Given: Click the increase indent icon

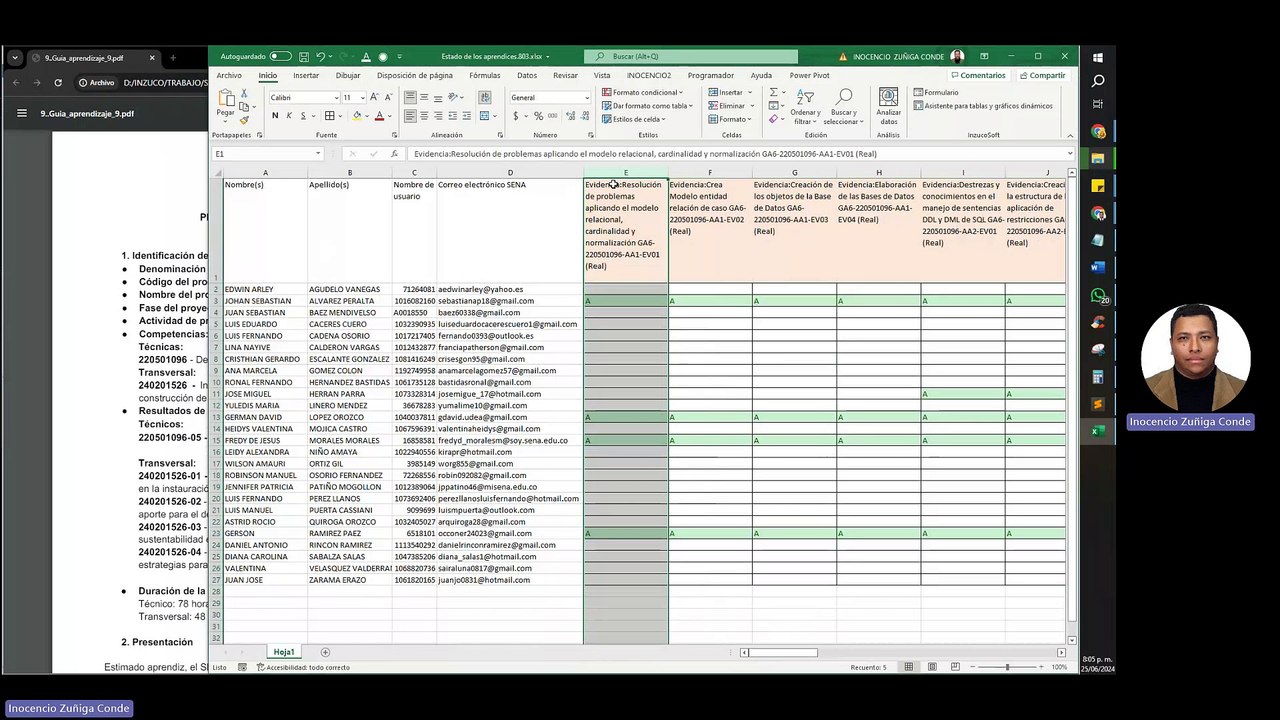Looking at the screenshot, I should [x=467, y=116].
